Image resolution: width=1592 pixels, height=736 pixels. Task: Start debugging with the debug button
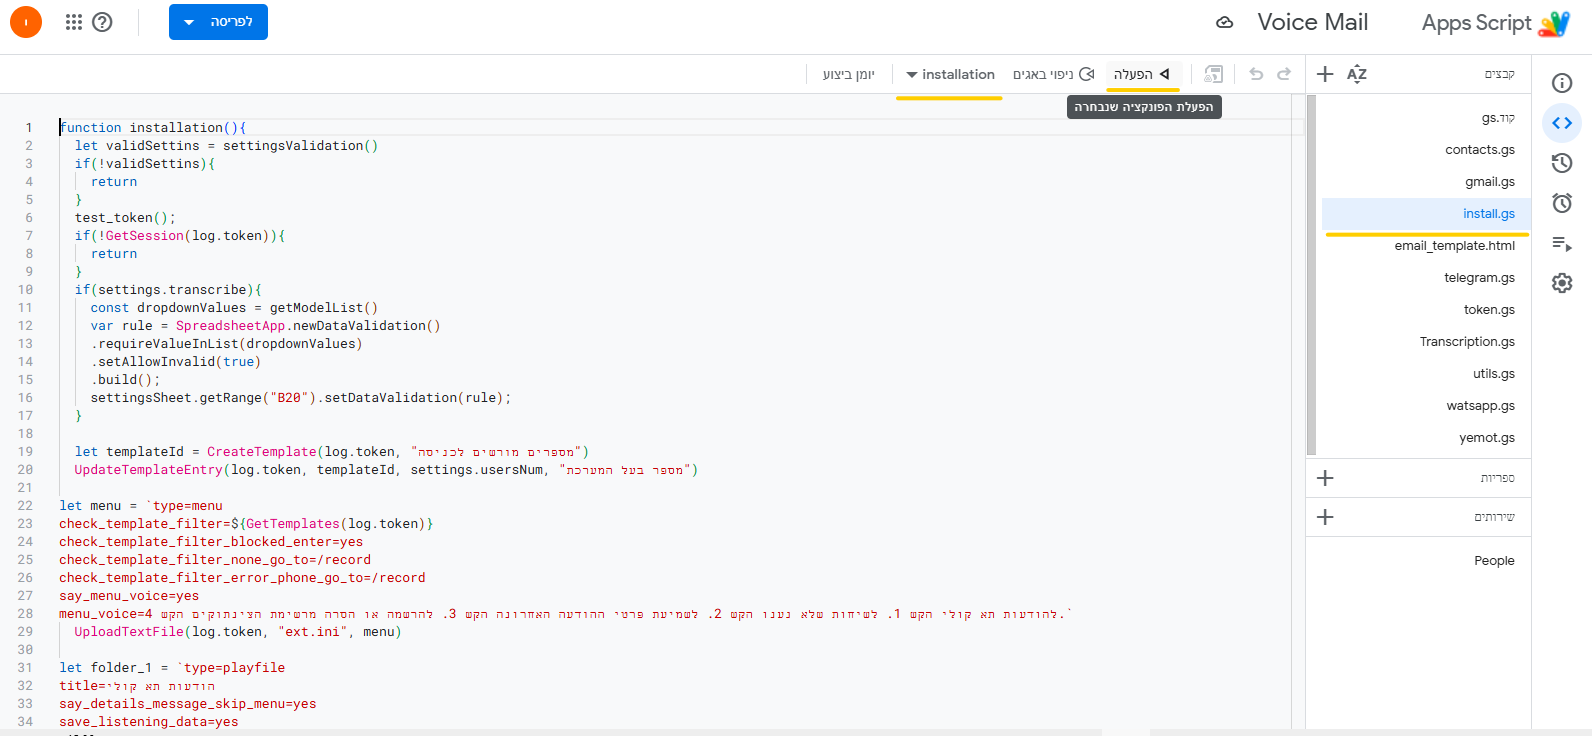pos(1054,74)
